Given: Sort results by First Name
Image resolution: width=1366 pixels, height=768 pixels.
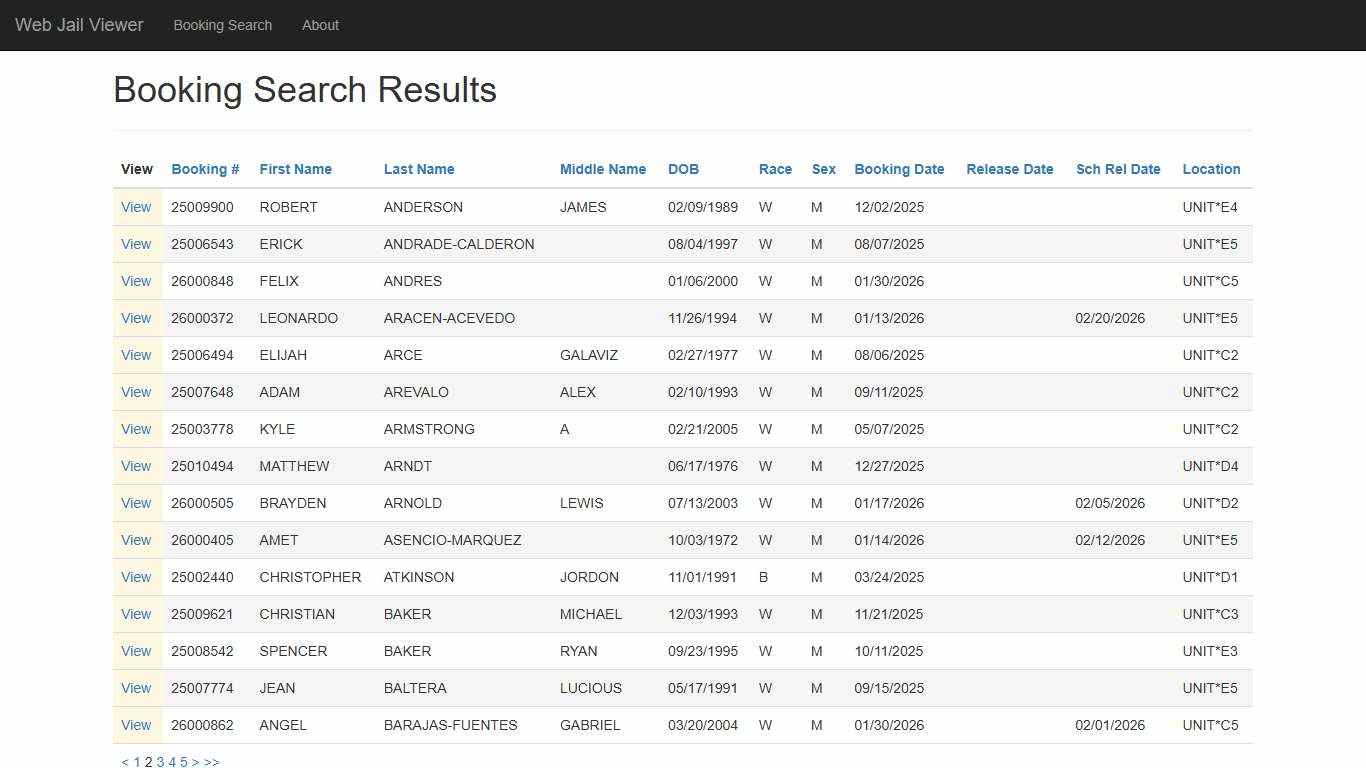Looking at the screenshot, I should (x=295, y=169).
